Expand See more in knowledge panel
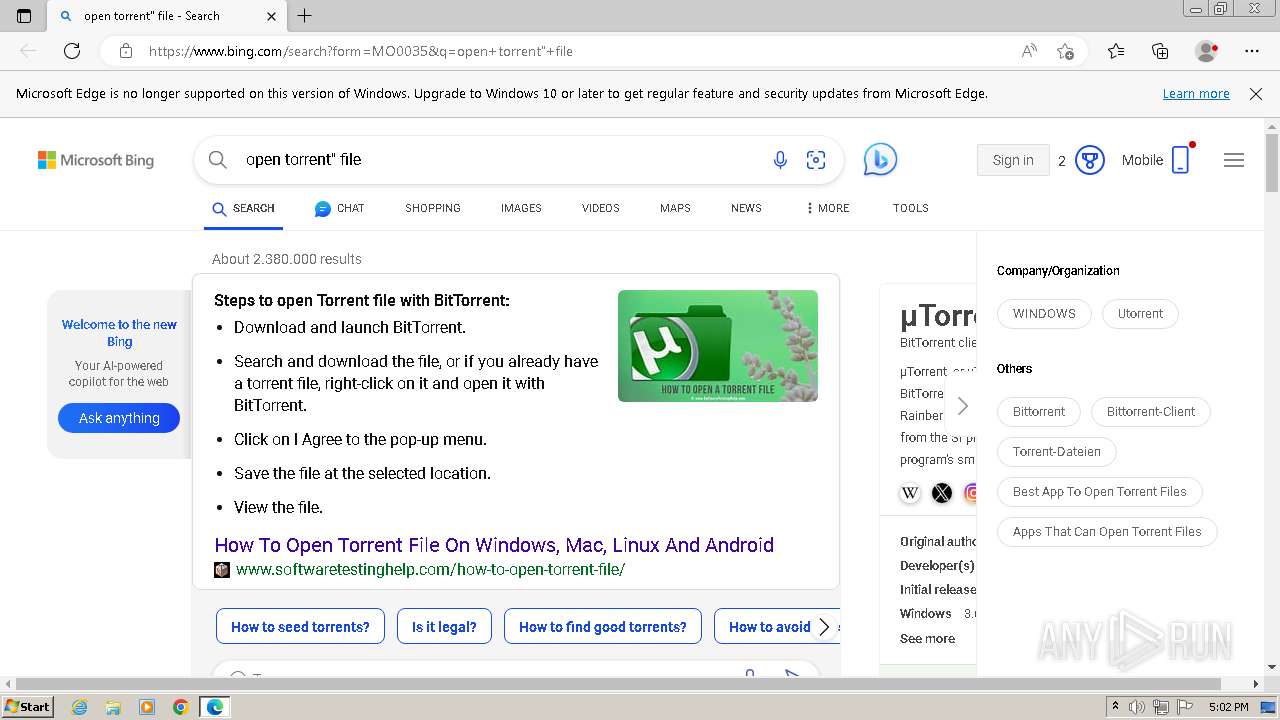 pos(927,638)
